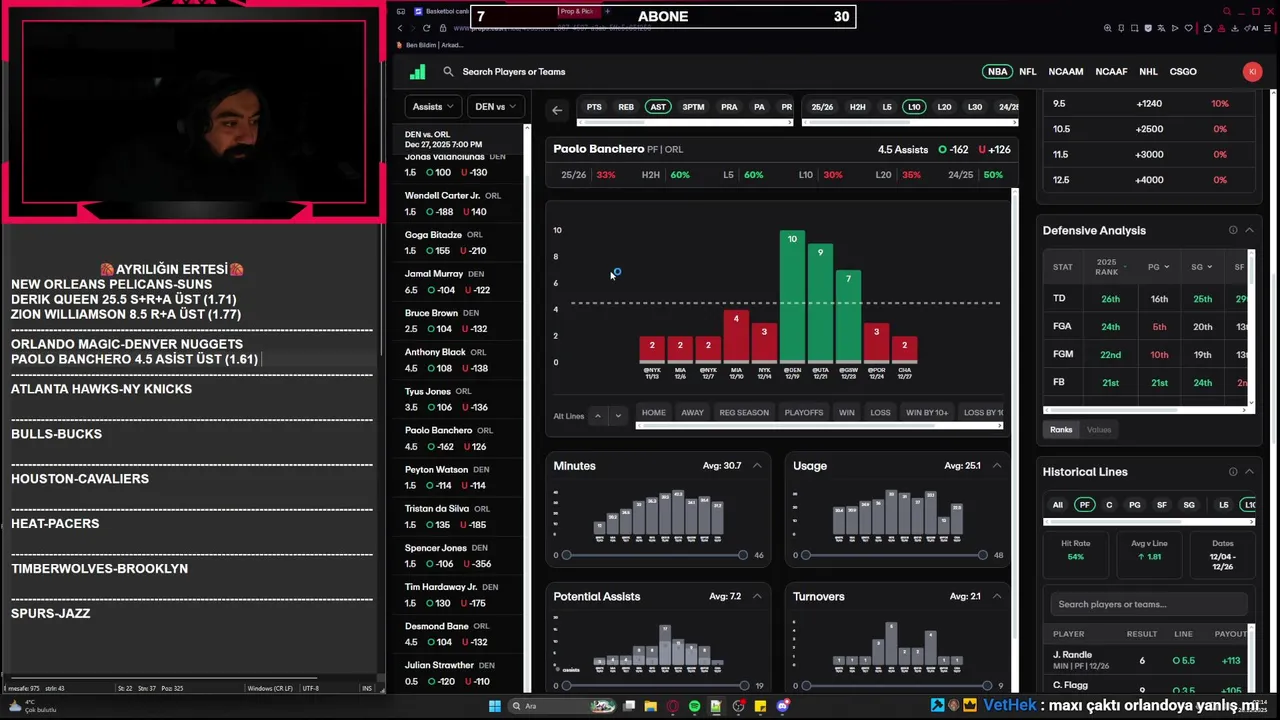Image resolution: width=1280 pixels, height=720 pixels.
Task: Click the info icon in Historical Lines
Action: coord(1232,472)
